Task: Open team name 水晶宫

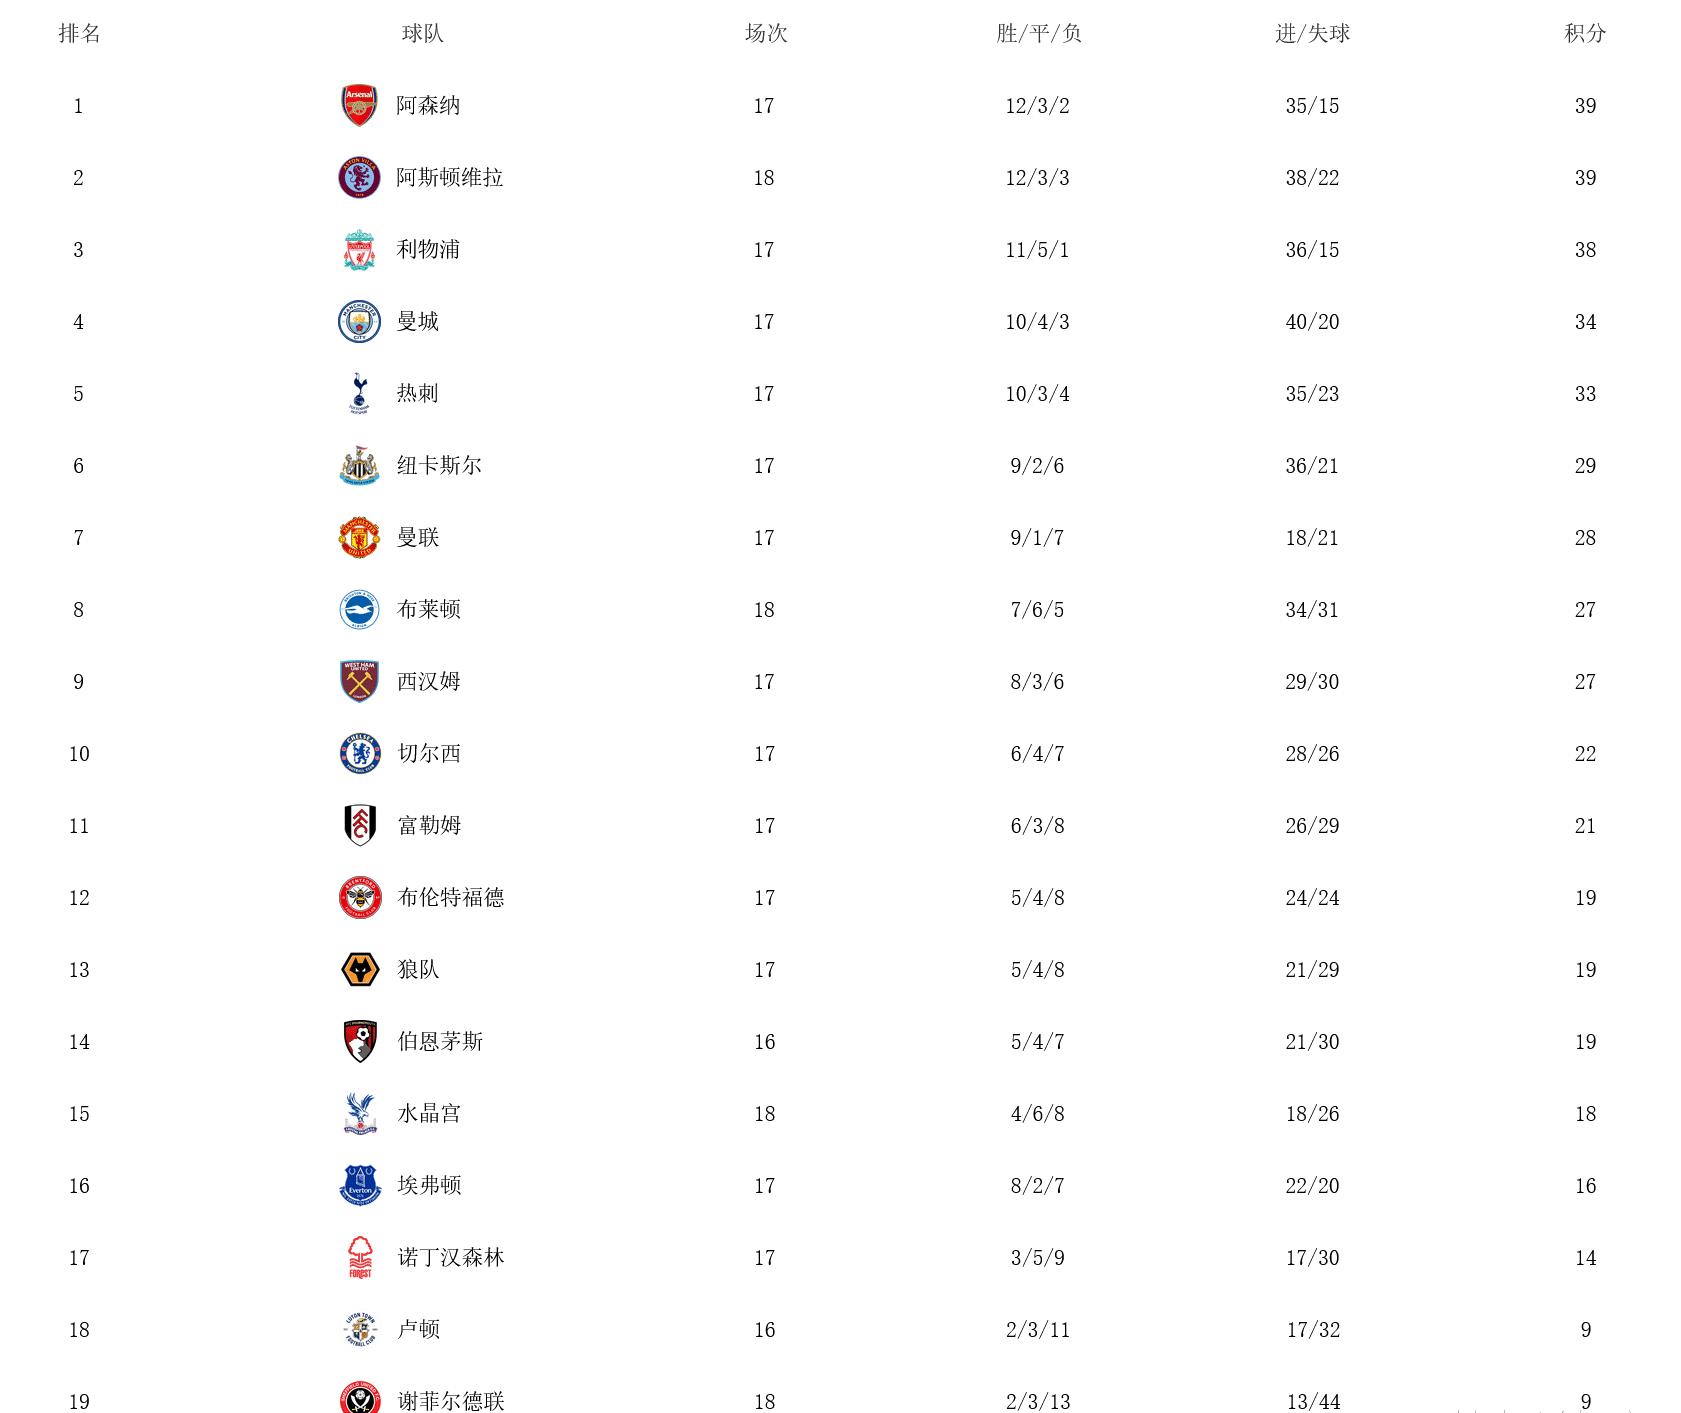Action: click(429, 1113)
